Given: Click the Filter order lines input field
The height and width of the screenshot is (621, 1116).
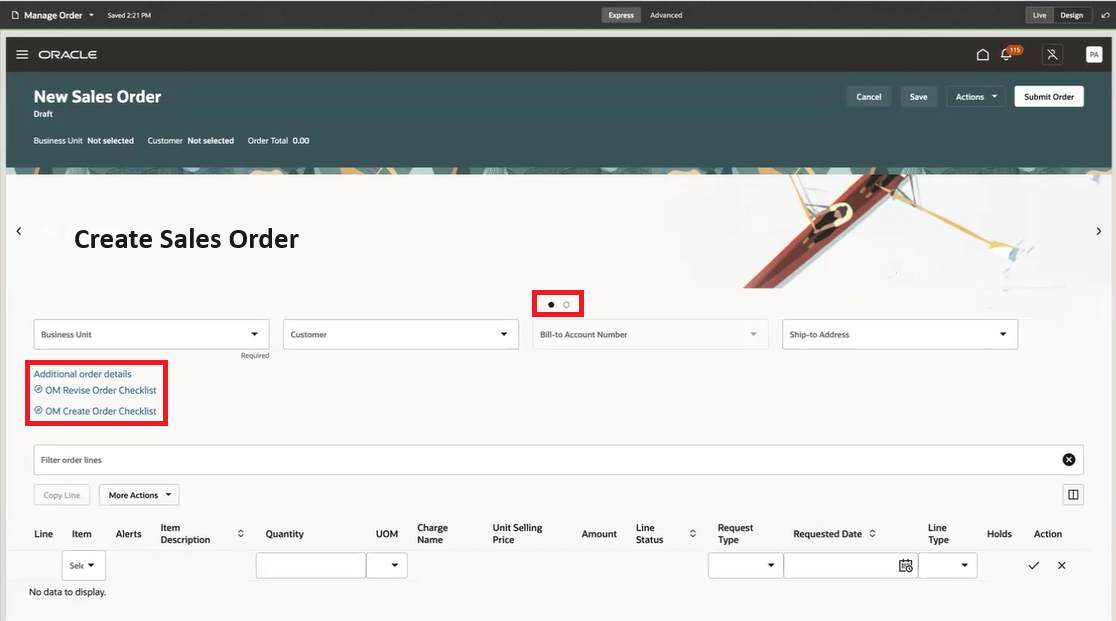Looking at the screenshot, I should 400,459.
